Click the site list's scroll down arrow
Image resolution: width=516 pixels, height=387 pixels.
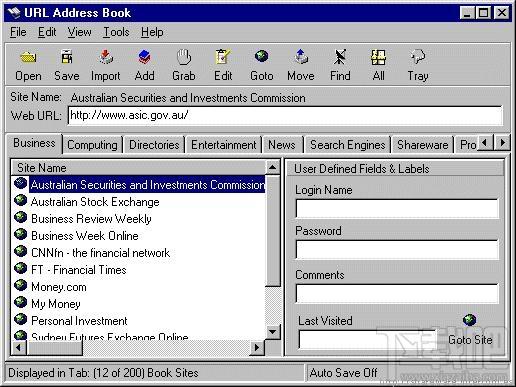(x=273, y=332)
